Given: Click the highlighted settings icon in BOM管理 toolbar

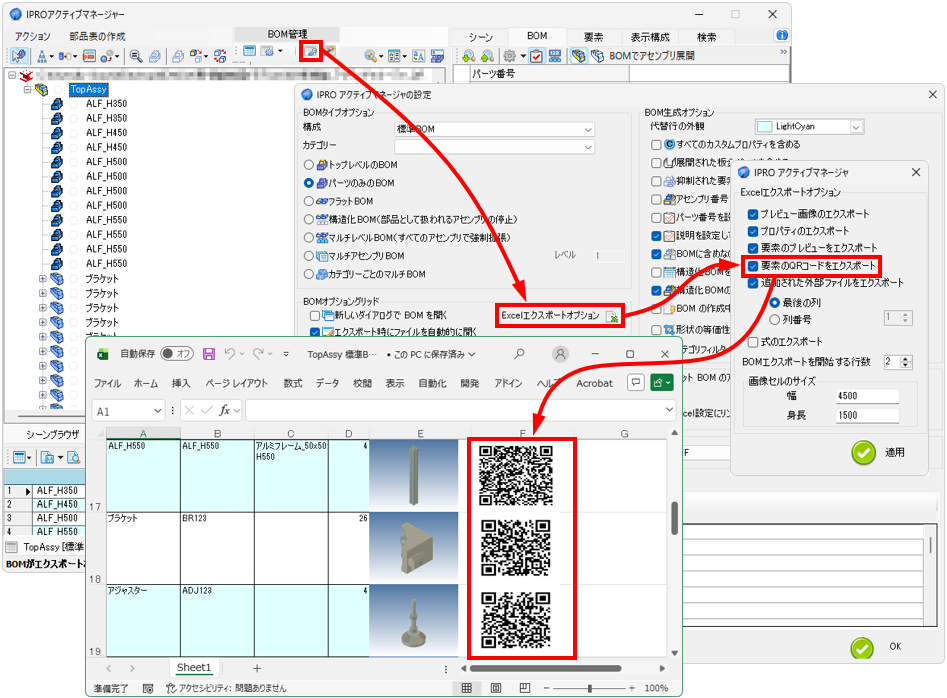Looking at the screenshot, I should (311, 52).
